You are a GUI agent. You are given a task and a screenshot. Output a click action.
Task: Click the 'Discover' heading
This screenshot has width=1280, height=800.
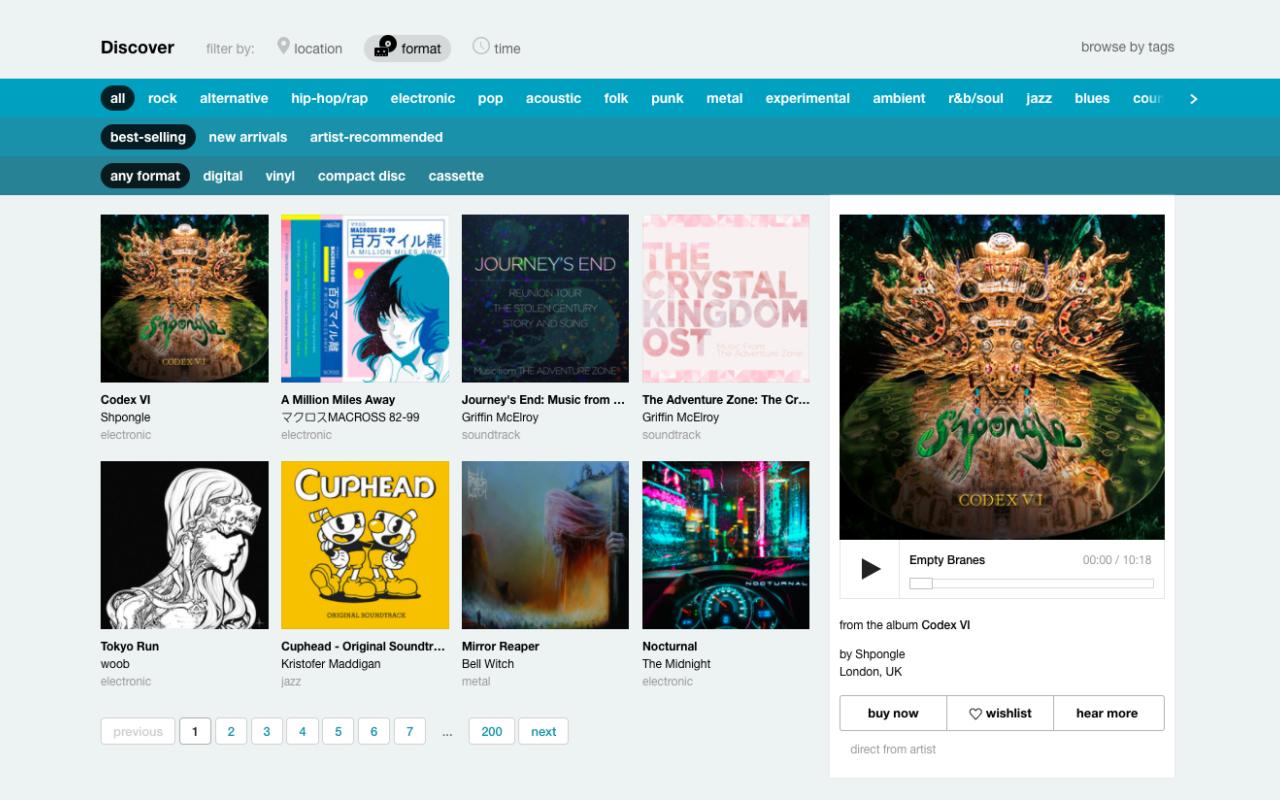pos(138,47)
